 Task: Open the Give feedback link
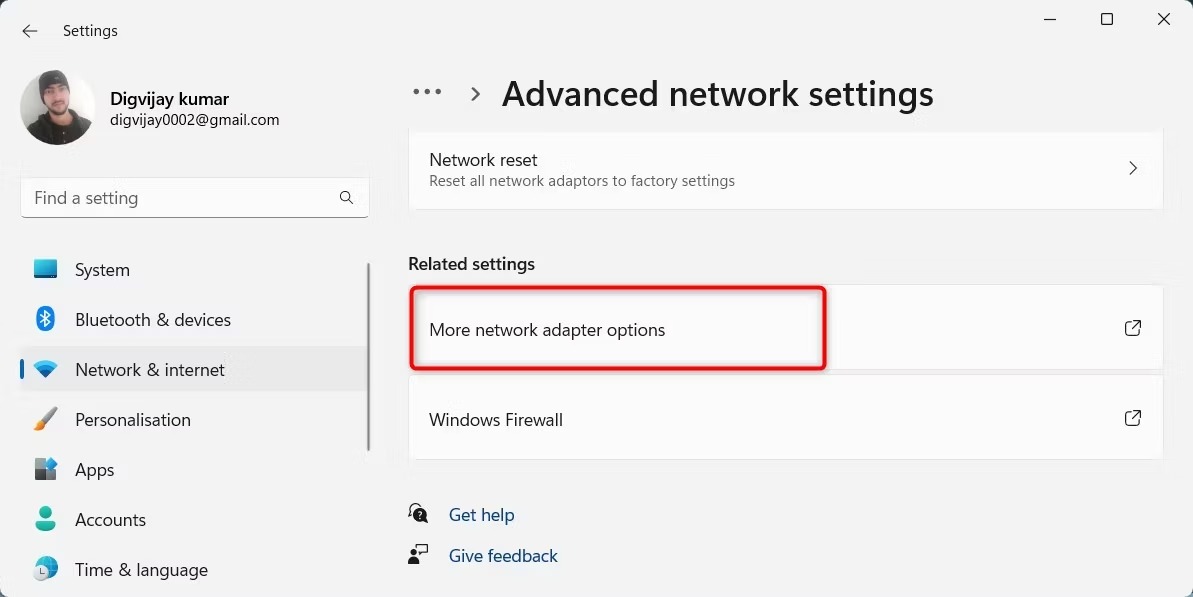503,556
